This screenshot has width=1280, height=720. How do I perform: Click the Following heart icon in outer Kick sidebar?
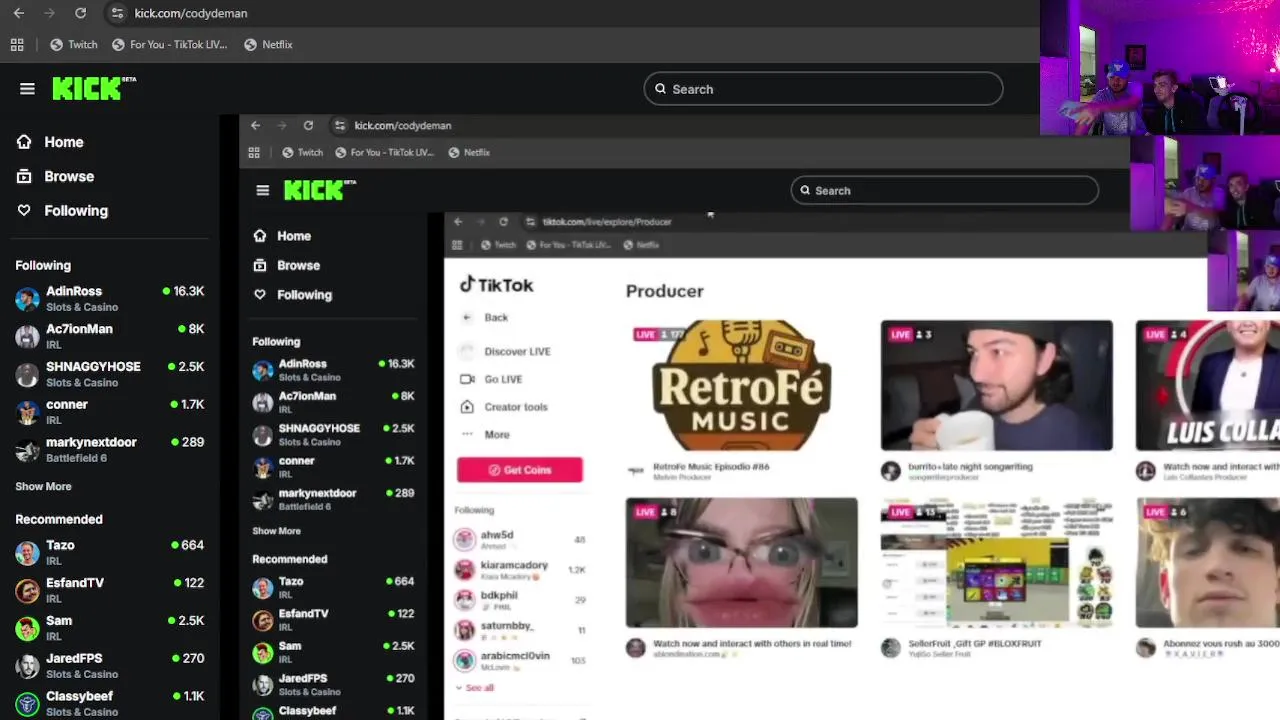tap(24, 210)
